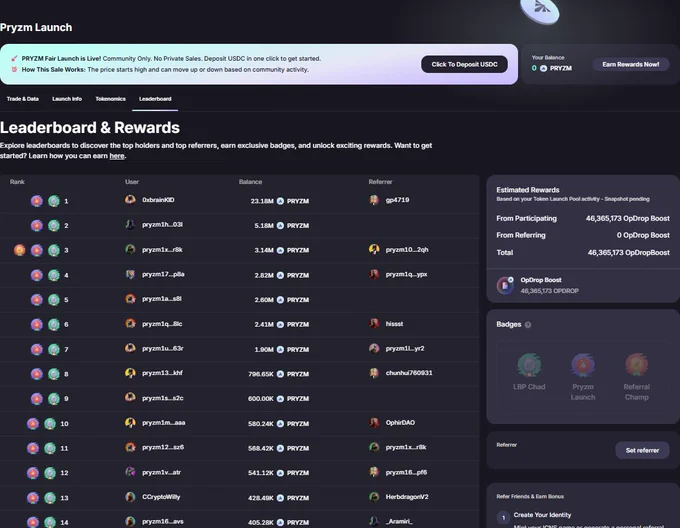Select user name 0xbrainKID
Image resolution: width=680 pixels, height=528 pixels.
158,200
